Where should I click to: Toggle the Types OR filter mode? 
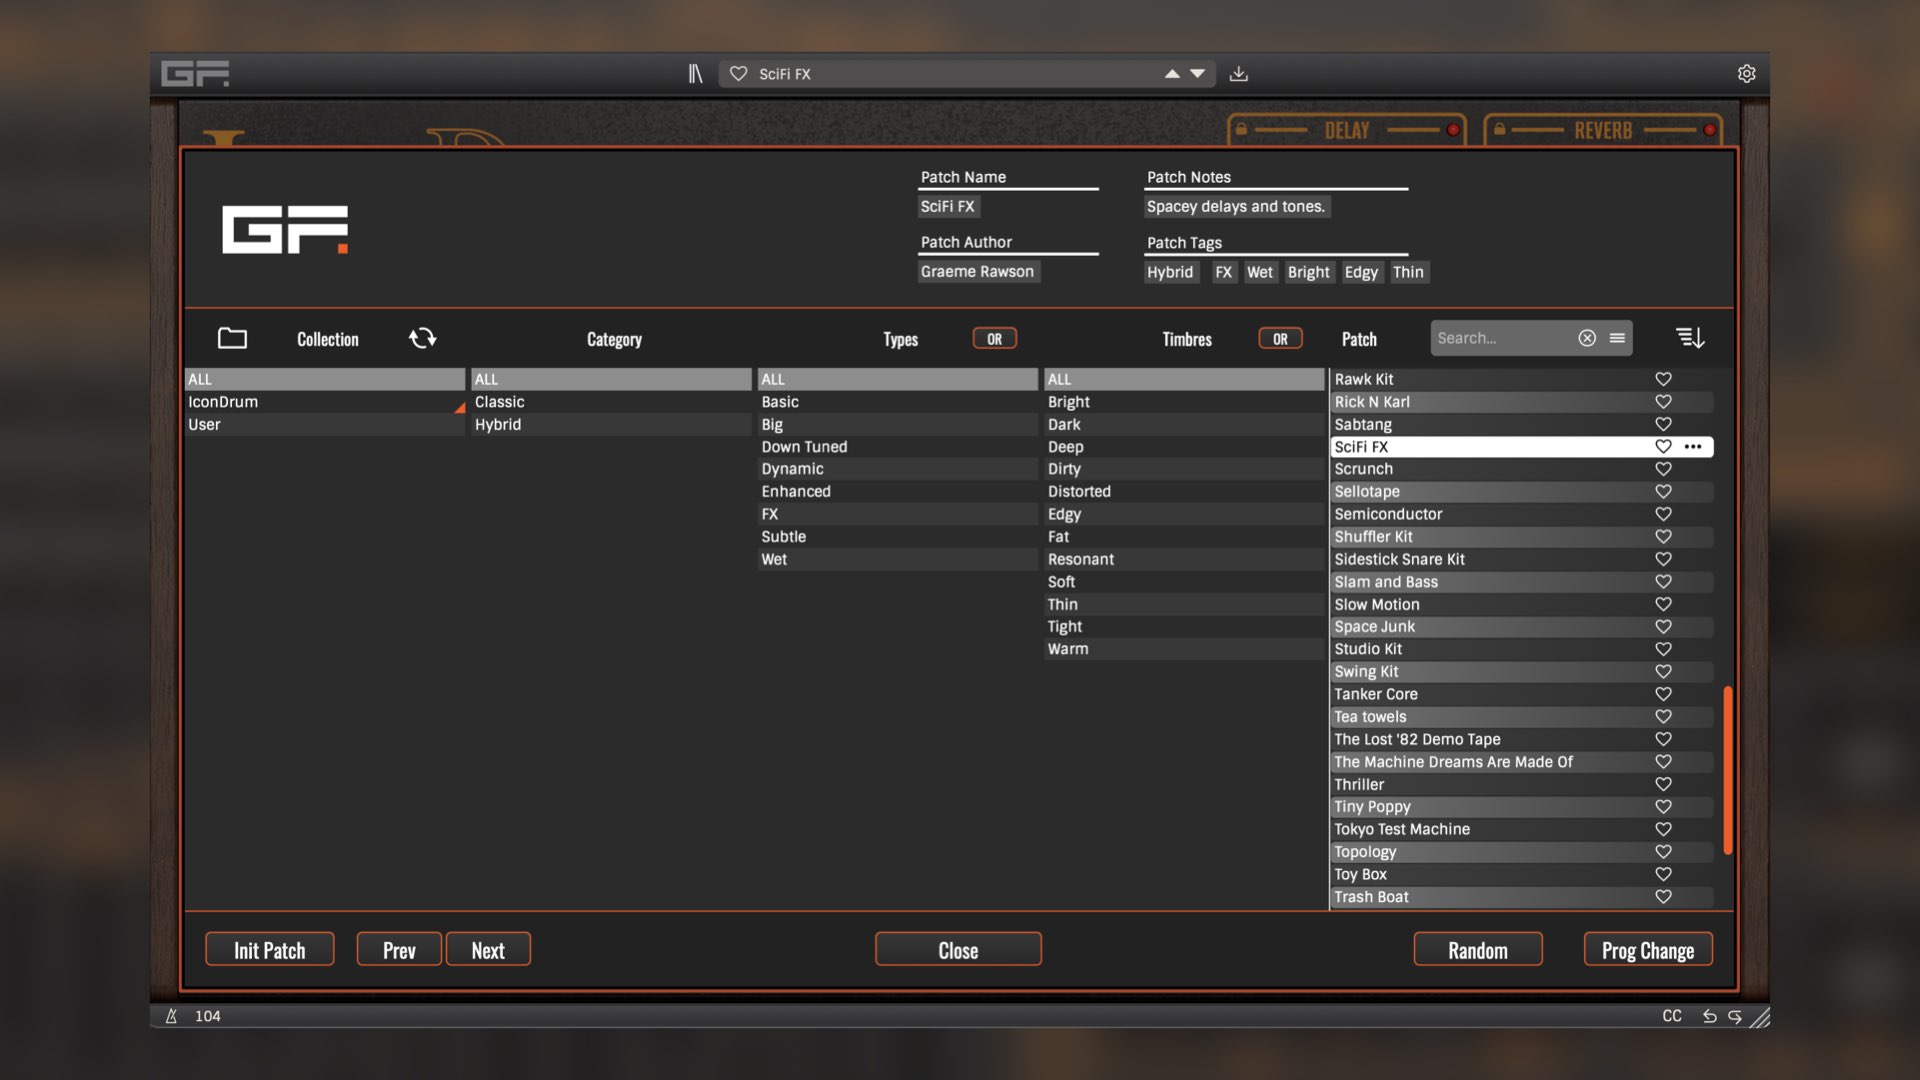994,339
